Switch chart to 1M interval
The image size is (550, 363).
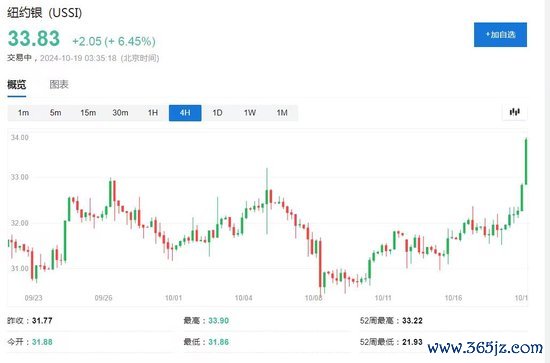pyautogui.click(x=282, y=113)
